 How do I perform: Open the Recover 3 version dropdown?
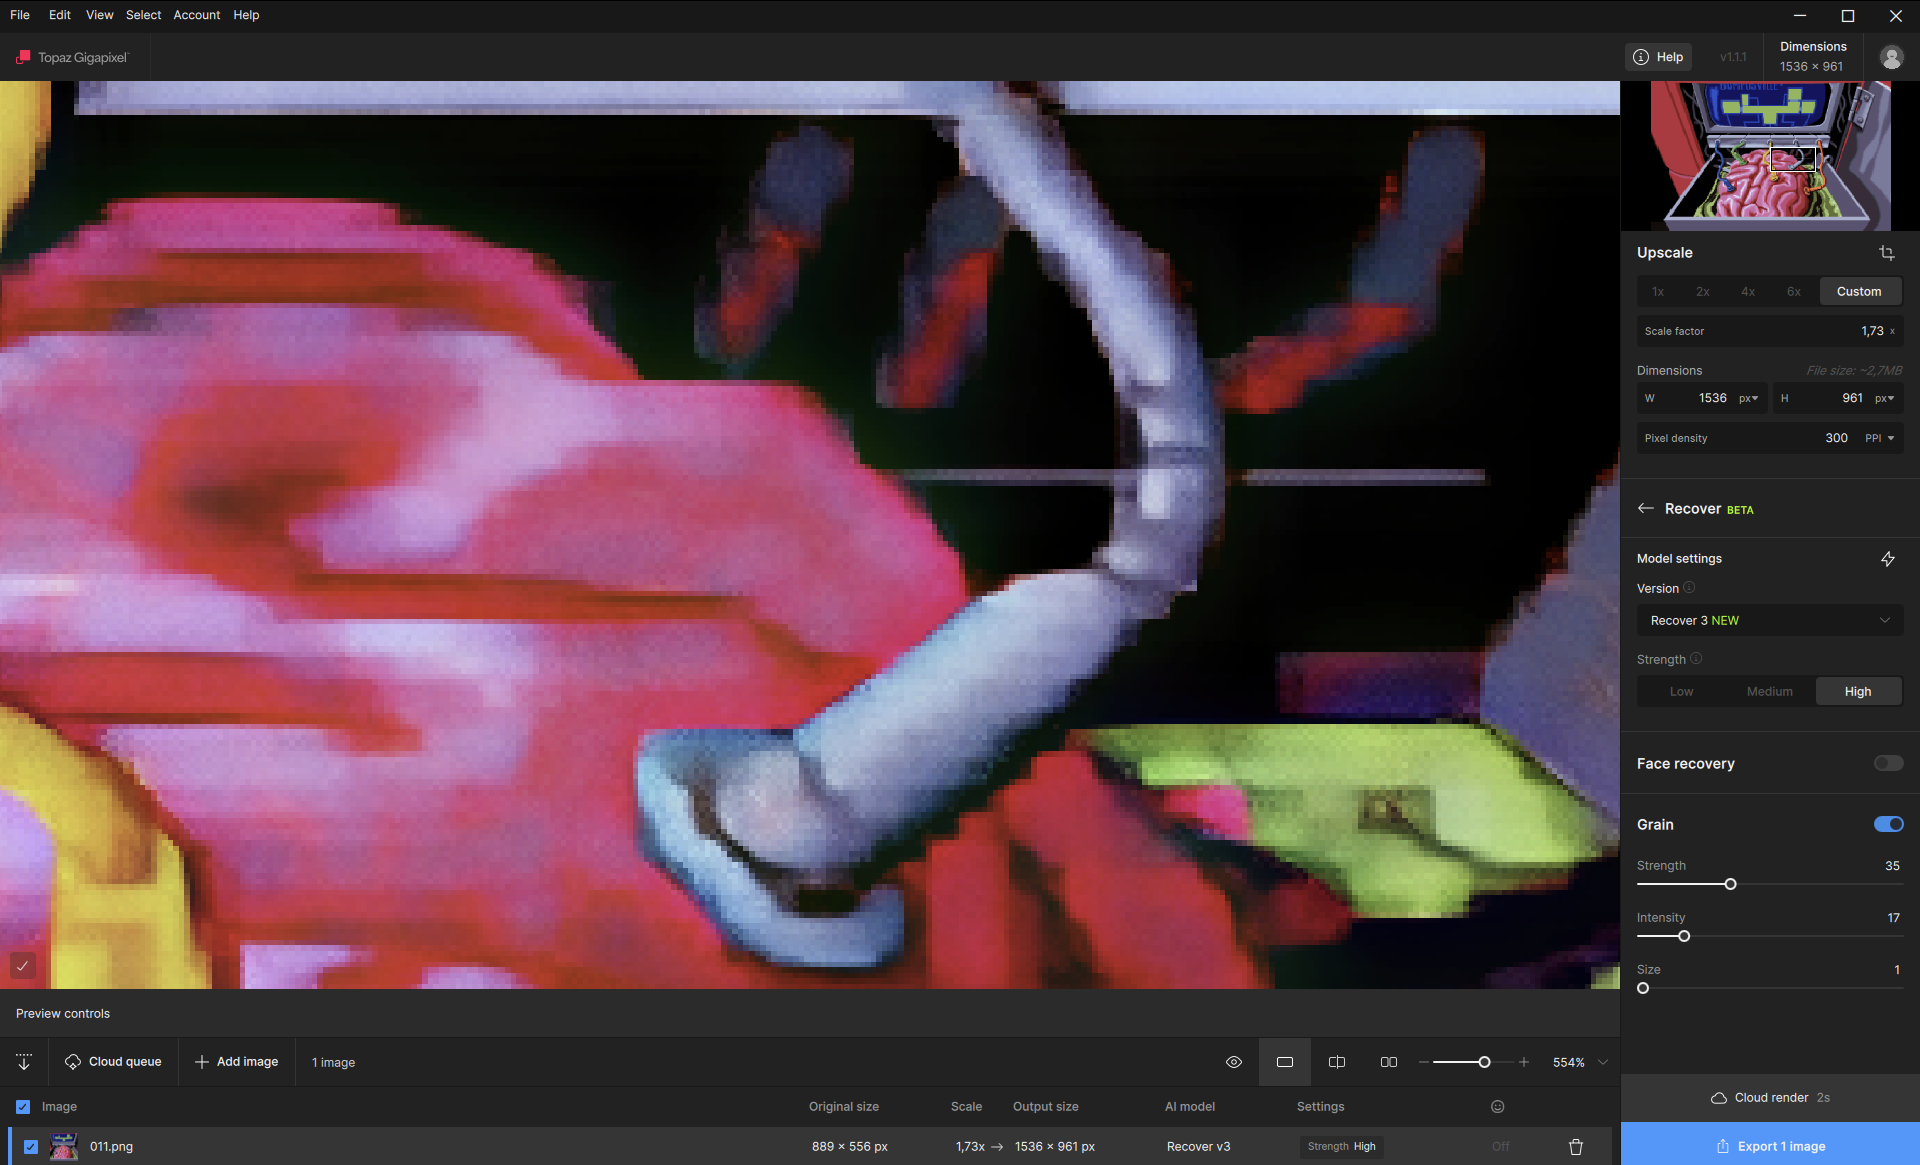1769,621
